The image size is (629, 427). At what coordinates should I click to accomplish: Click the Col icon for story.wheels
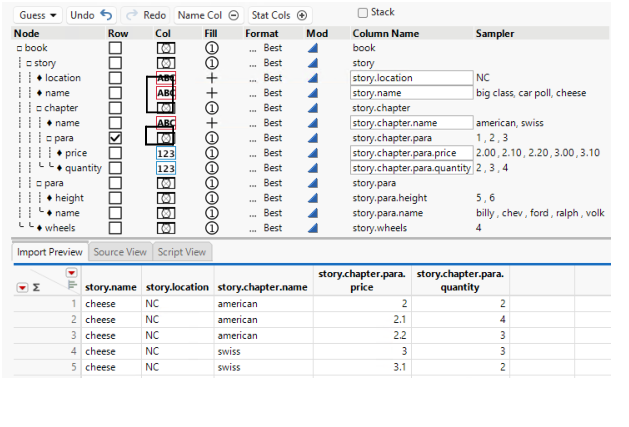click(166, 228)
